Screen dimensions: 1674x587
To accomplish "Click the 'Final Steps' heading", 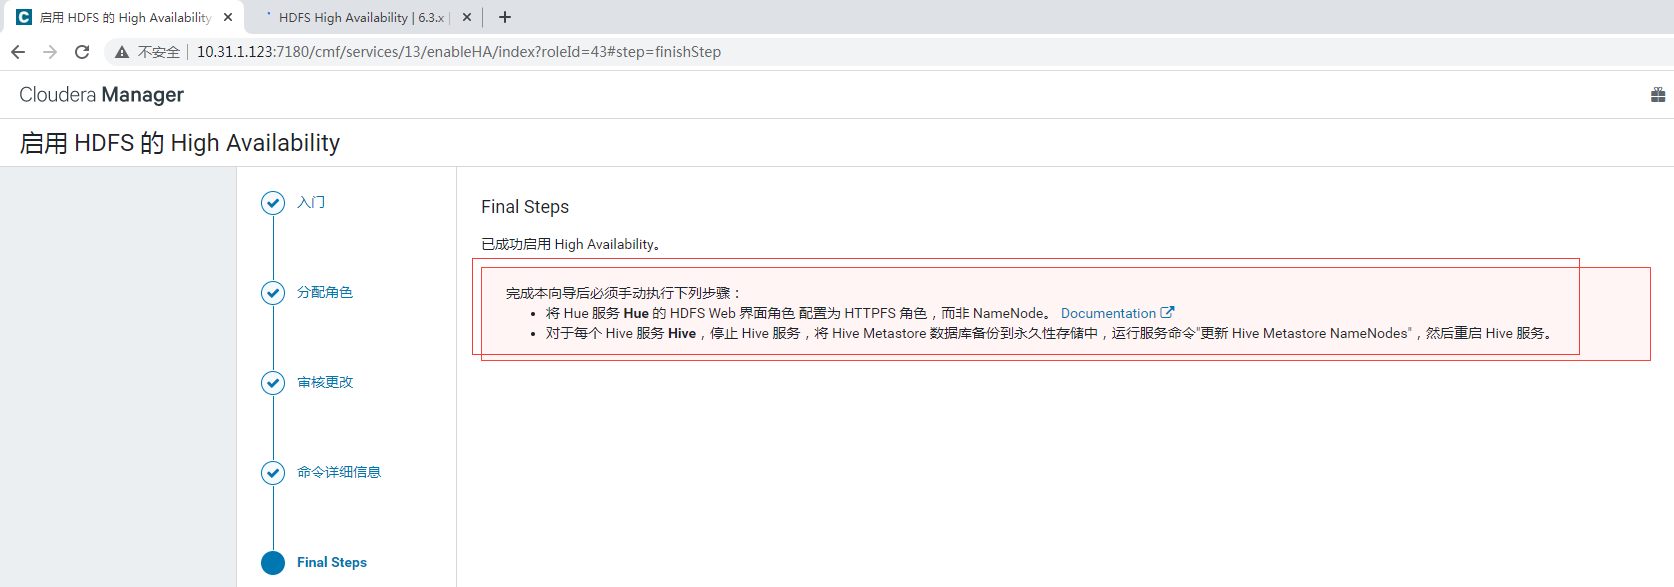I will coord(525,207).
